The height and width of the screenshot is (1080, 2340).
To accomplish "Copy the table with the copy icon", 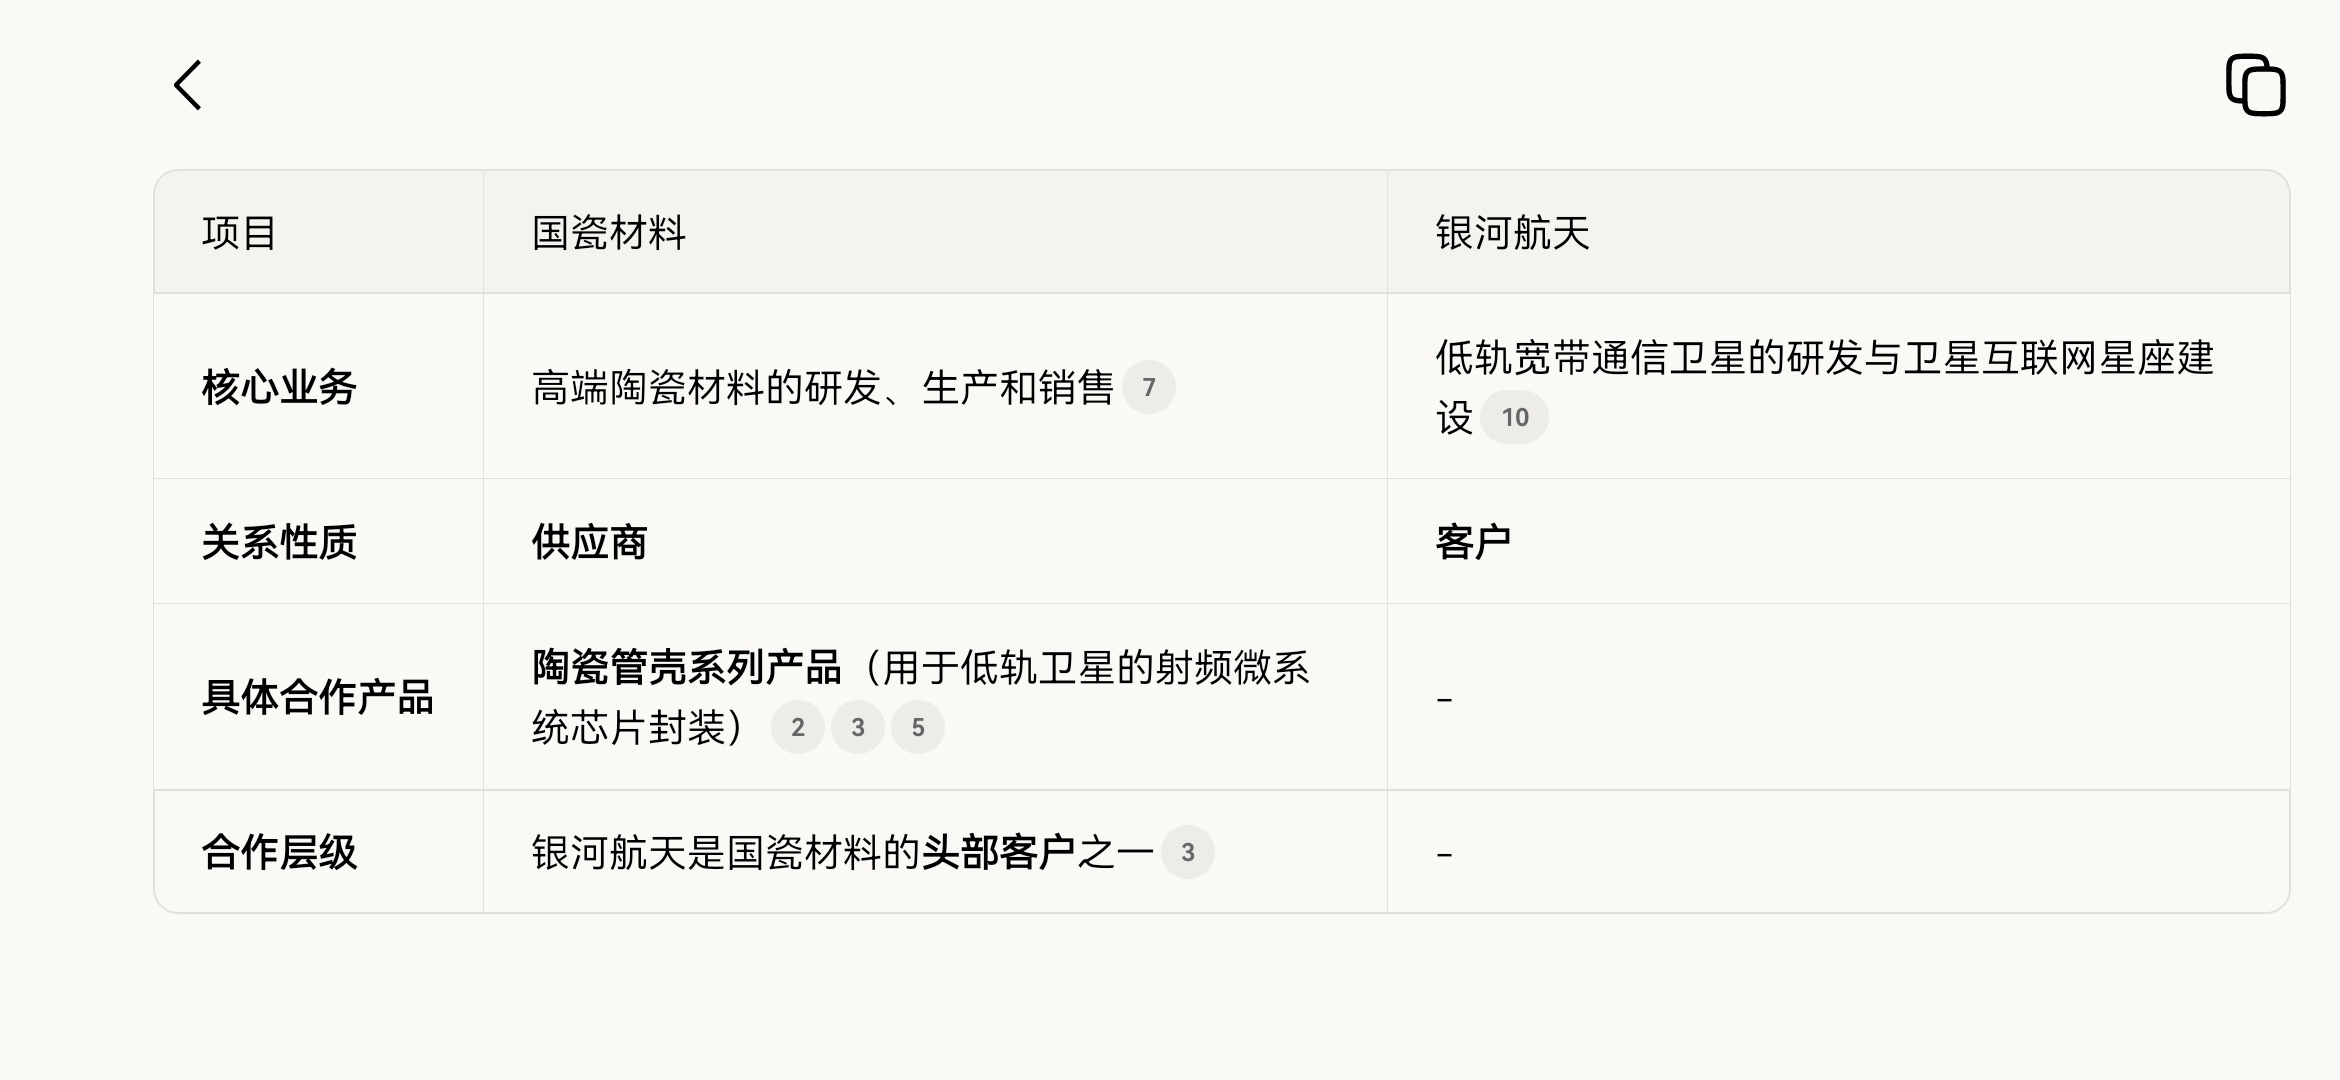I will (x=2255, y=85).
